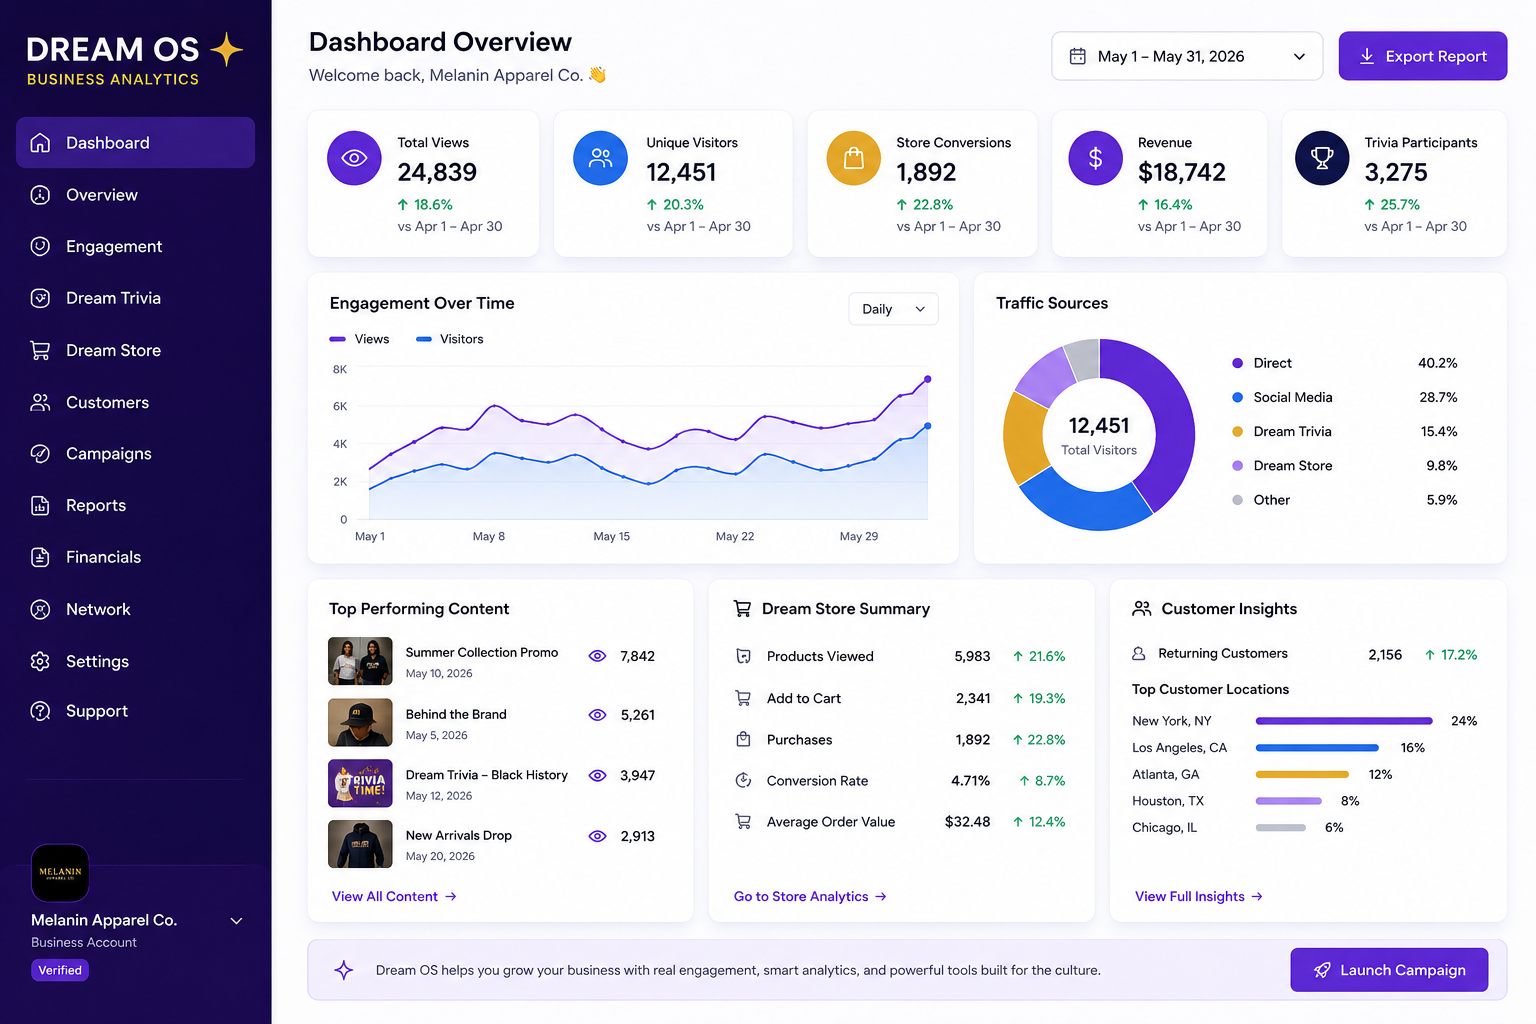Open the Dream Trivia menu item
Image resolution: width=1536 pixels, height=1024 pixels.
pos(135,298)
